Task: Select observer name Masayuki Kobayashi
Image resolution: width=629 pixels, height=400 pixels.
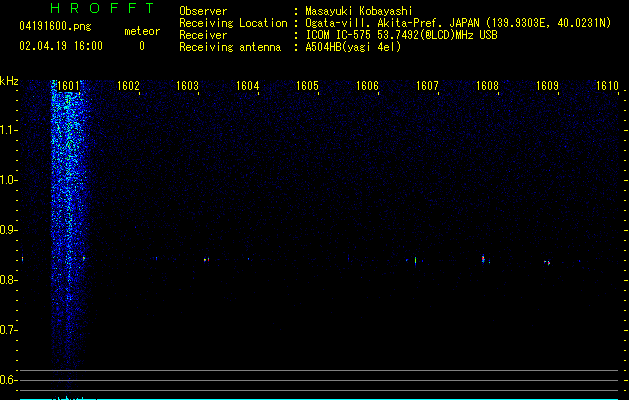Action: click(359, 11)
